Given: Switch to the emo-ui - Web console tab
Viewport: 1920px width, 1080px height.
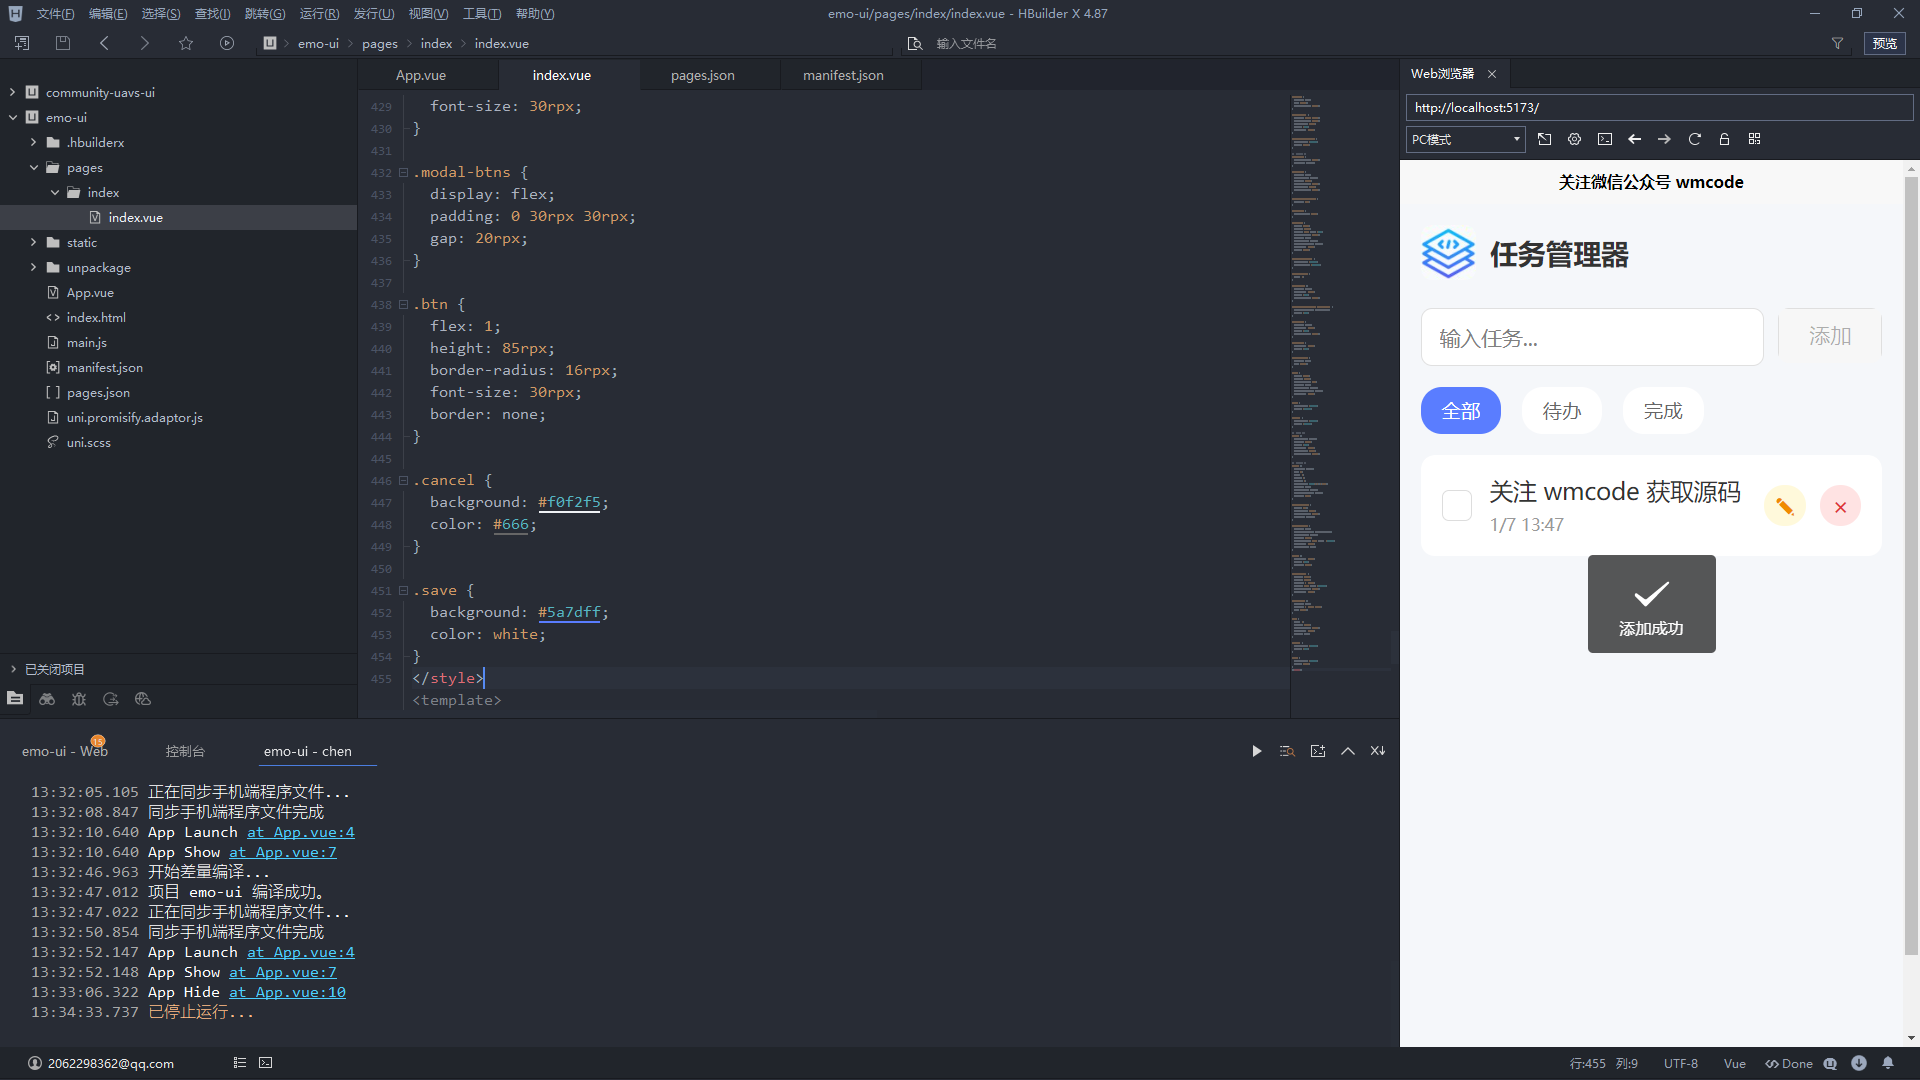Looking at the screenshot, I should pos(65,751).
